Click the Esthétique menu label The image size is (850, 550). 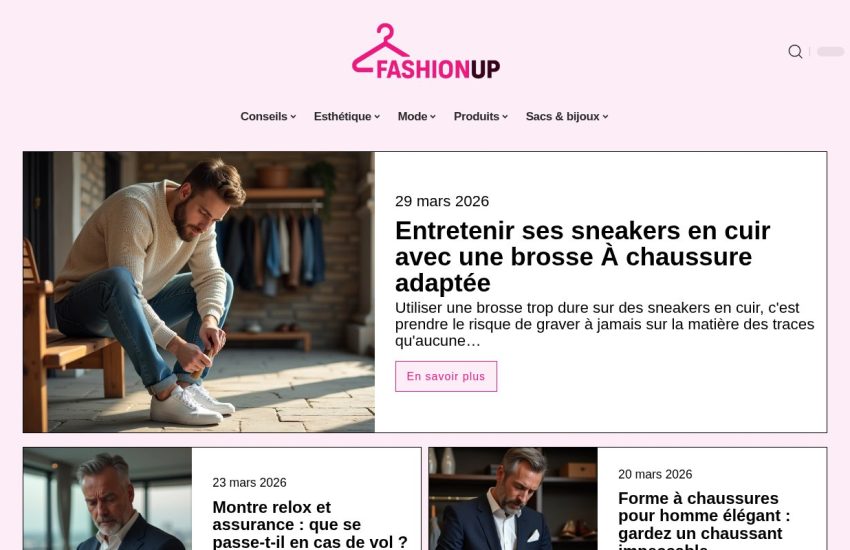(x=343, y=117)
